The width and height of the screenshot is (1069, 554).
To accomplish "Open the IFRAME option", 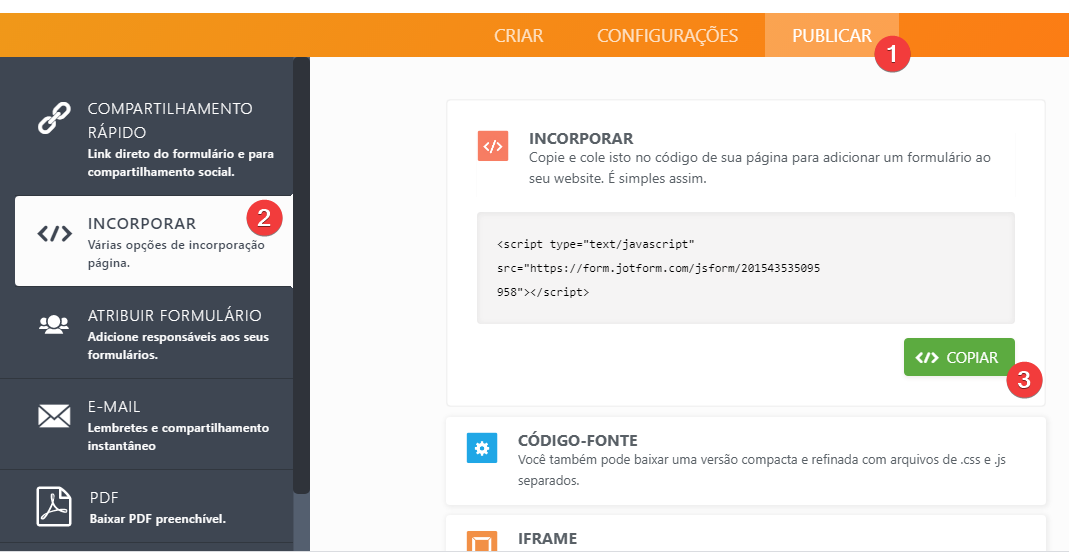I will [x=746, y=534].
